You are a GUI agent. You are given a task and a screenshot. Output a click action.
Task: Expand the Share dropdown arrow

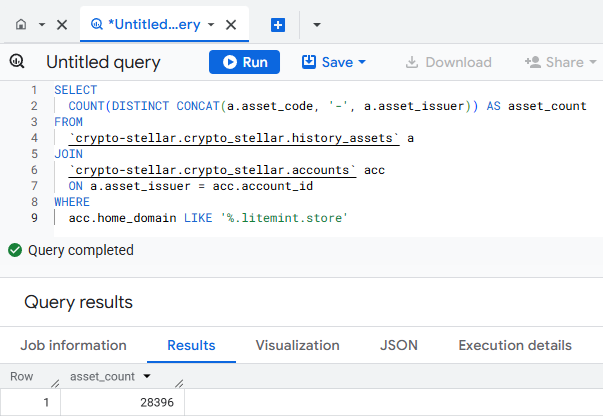[x=593, y=62]
